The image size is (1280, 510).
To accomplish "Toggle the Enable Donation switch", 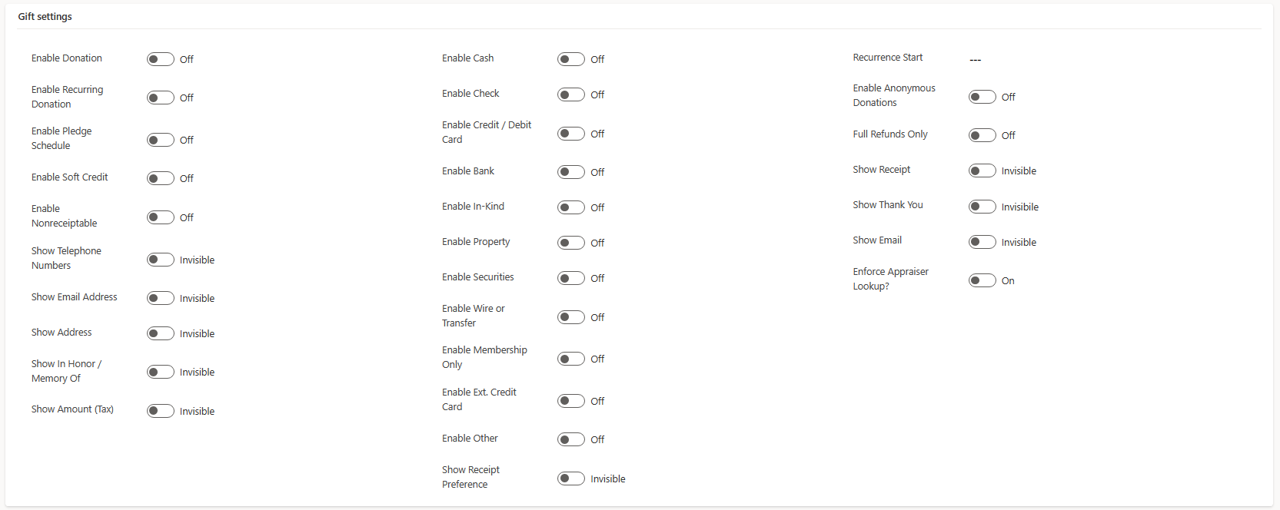I will (160, 59).
